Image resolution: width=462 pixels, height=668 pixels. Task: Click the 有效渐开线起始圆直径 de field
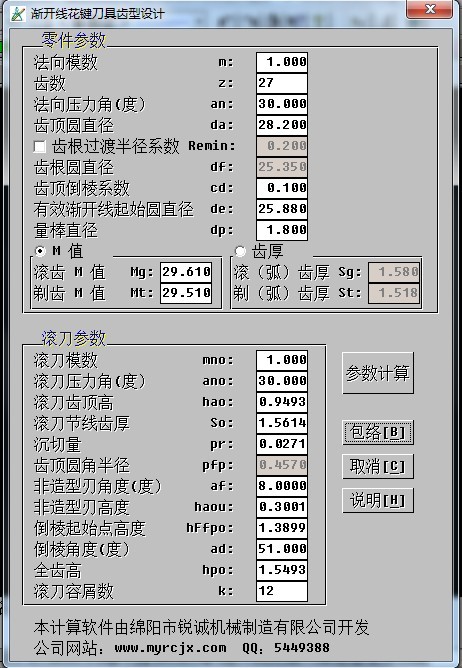282,209
